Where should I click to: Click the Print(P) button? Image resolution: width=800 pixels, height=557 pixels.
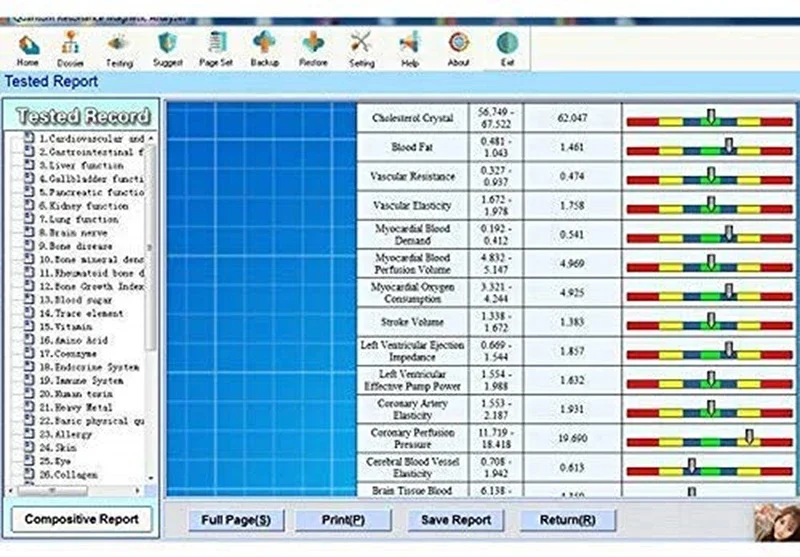[343, 520]
